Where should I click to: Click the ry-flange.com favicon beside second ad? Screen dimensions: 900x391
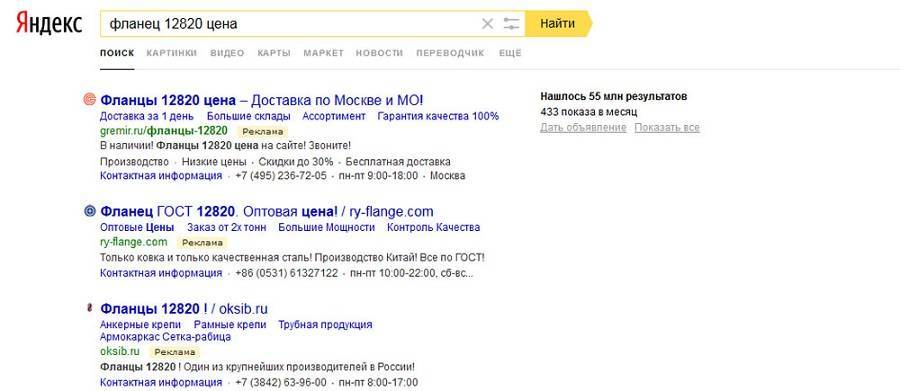click(89, 211)
